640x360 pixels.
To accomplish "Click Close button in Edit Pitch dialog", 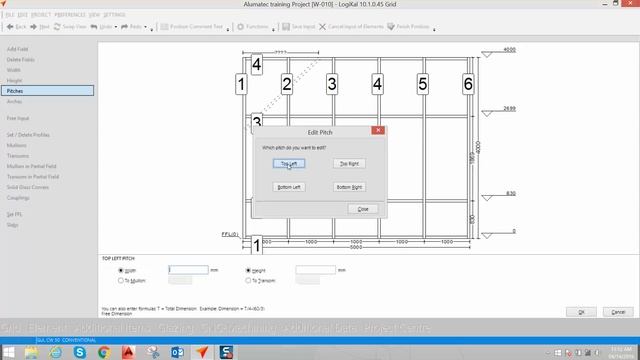I will (363, 209).
